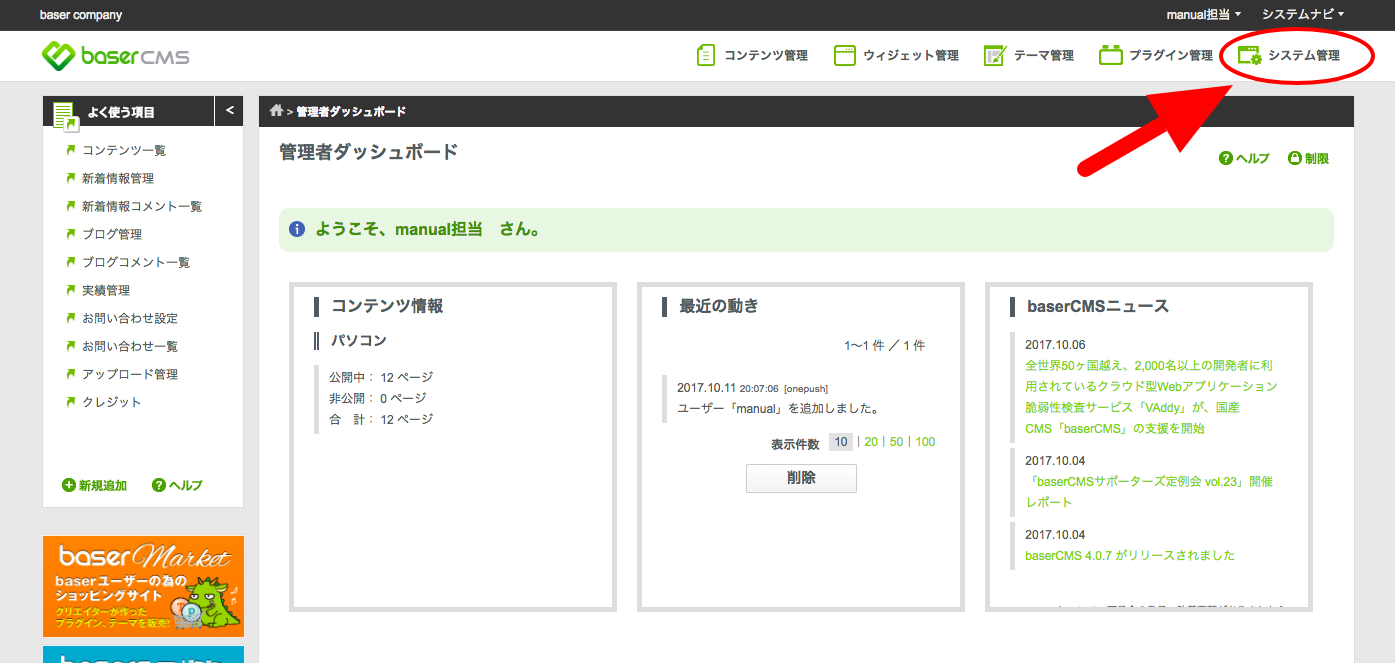Open コンテンツ一覧 in the sidebar

pyautogui.click(x=124, y=150)
